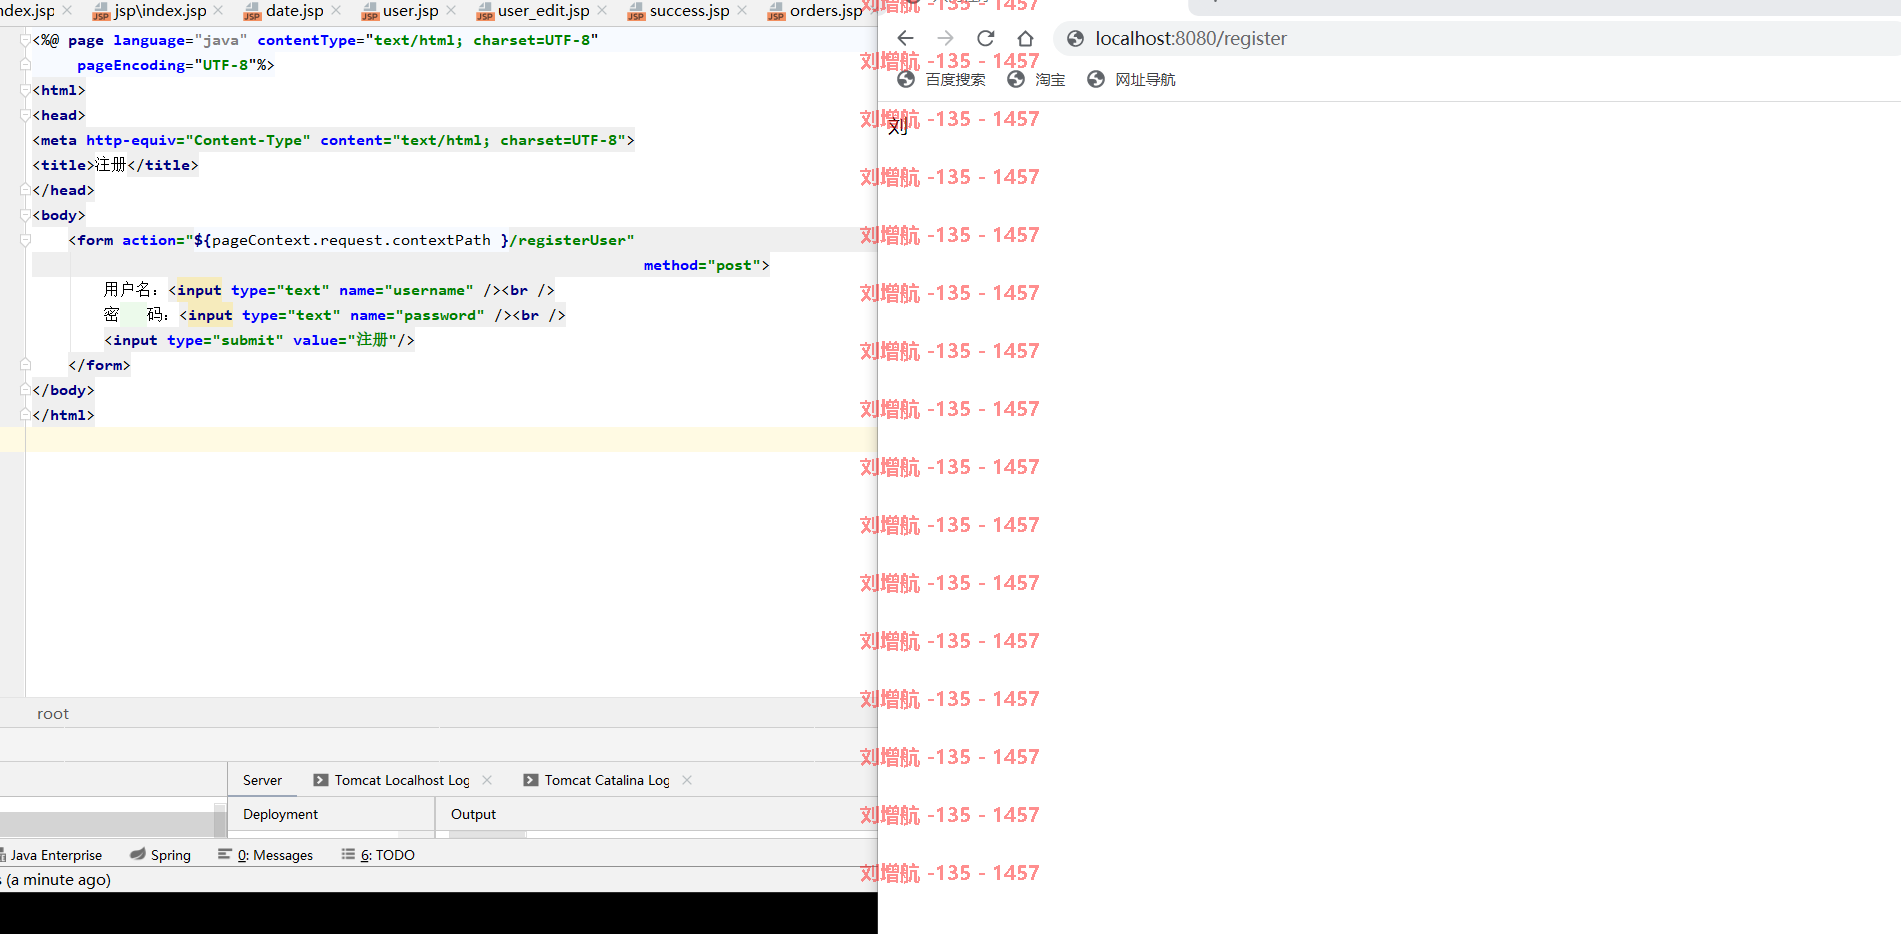Open the 网址导航 bookmark
Screen dimensions: 1901x934
pos(1131,80)
